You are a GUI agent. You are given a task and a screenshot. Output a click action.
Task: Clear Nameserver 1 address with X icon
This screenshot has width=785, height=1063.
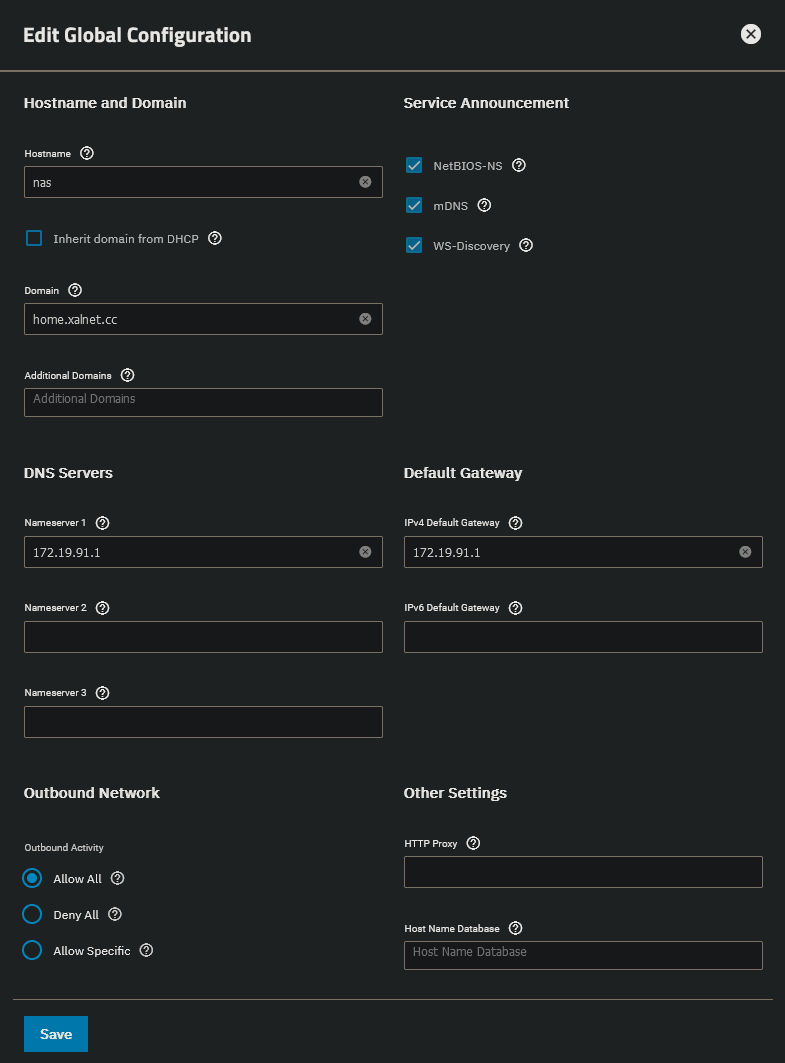(x=365, y=552)
